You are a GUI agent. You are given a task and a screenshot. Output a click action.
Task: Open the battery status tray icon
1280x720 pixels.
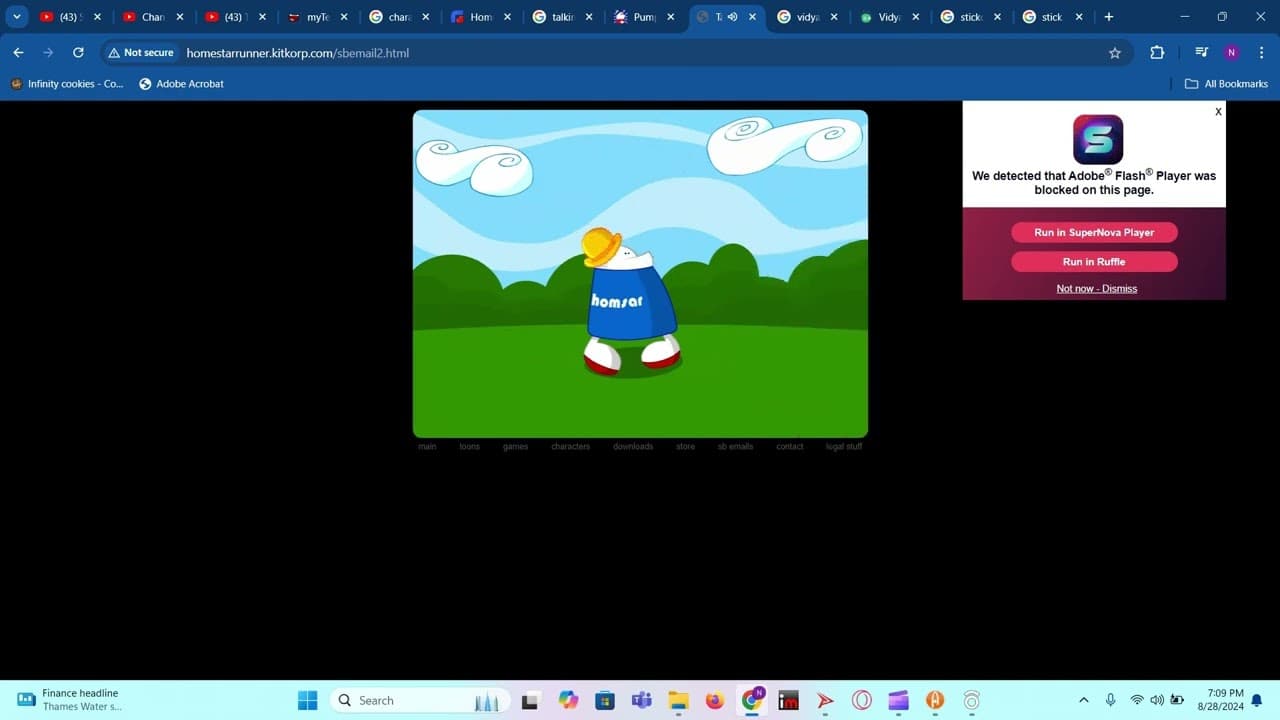pyautogui.click(x=1178, y=700)
